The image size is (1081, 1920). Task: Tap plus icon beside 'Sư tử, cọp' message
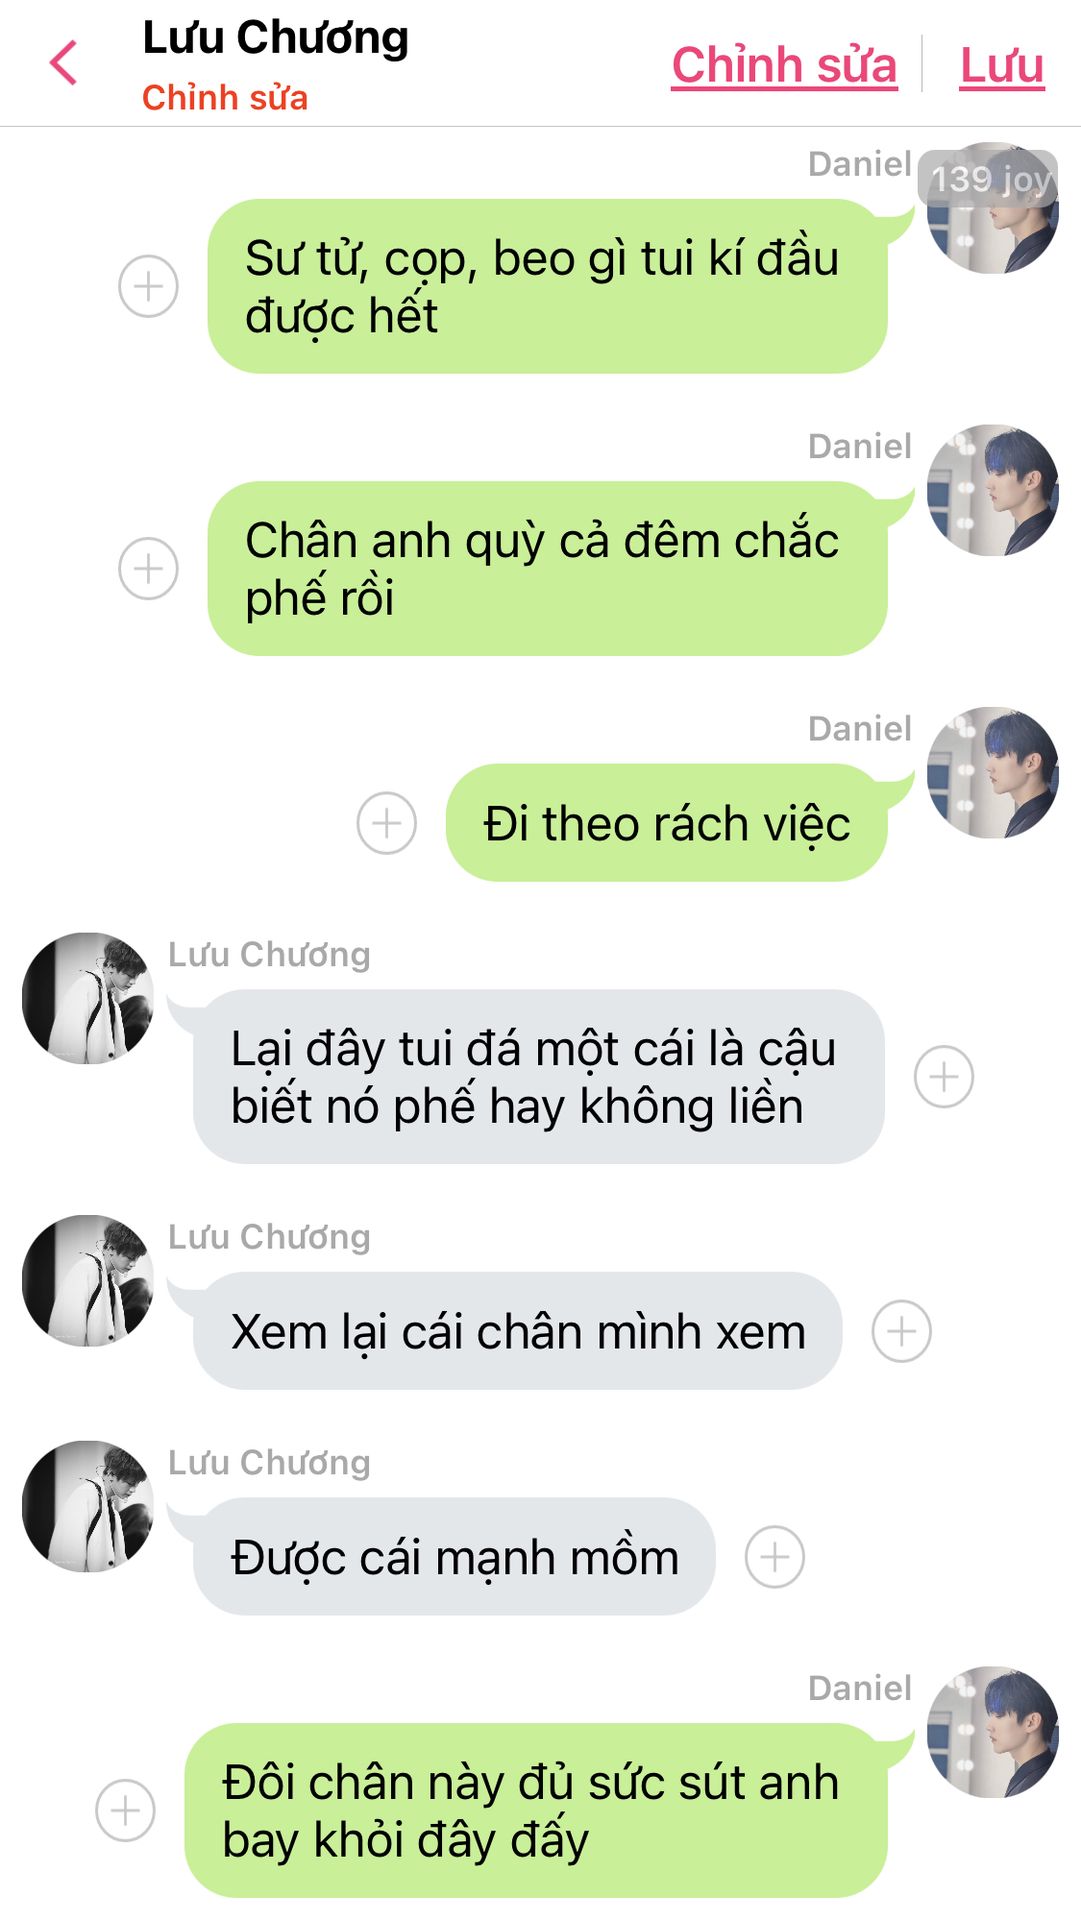(148, 286)
